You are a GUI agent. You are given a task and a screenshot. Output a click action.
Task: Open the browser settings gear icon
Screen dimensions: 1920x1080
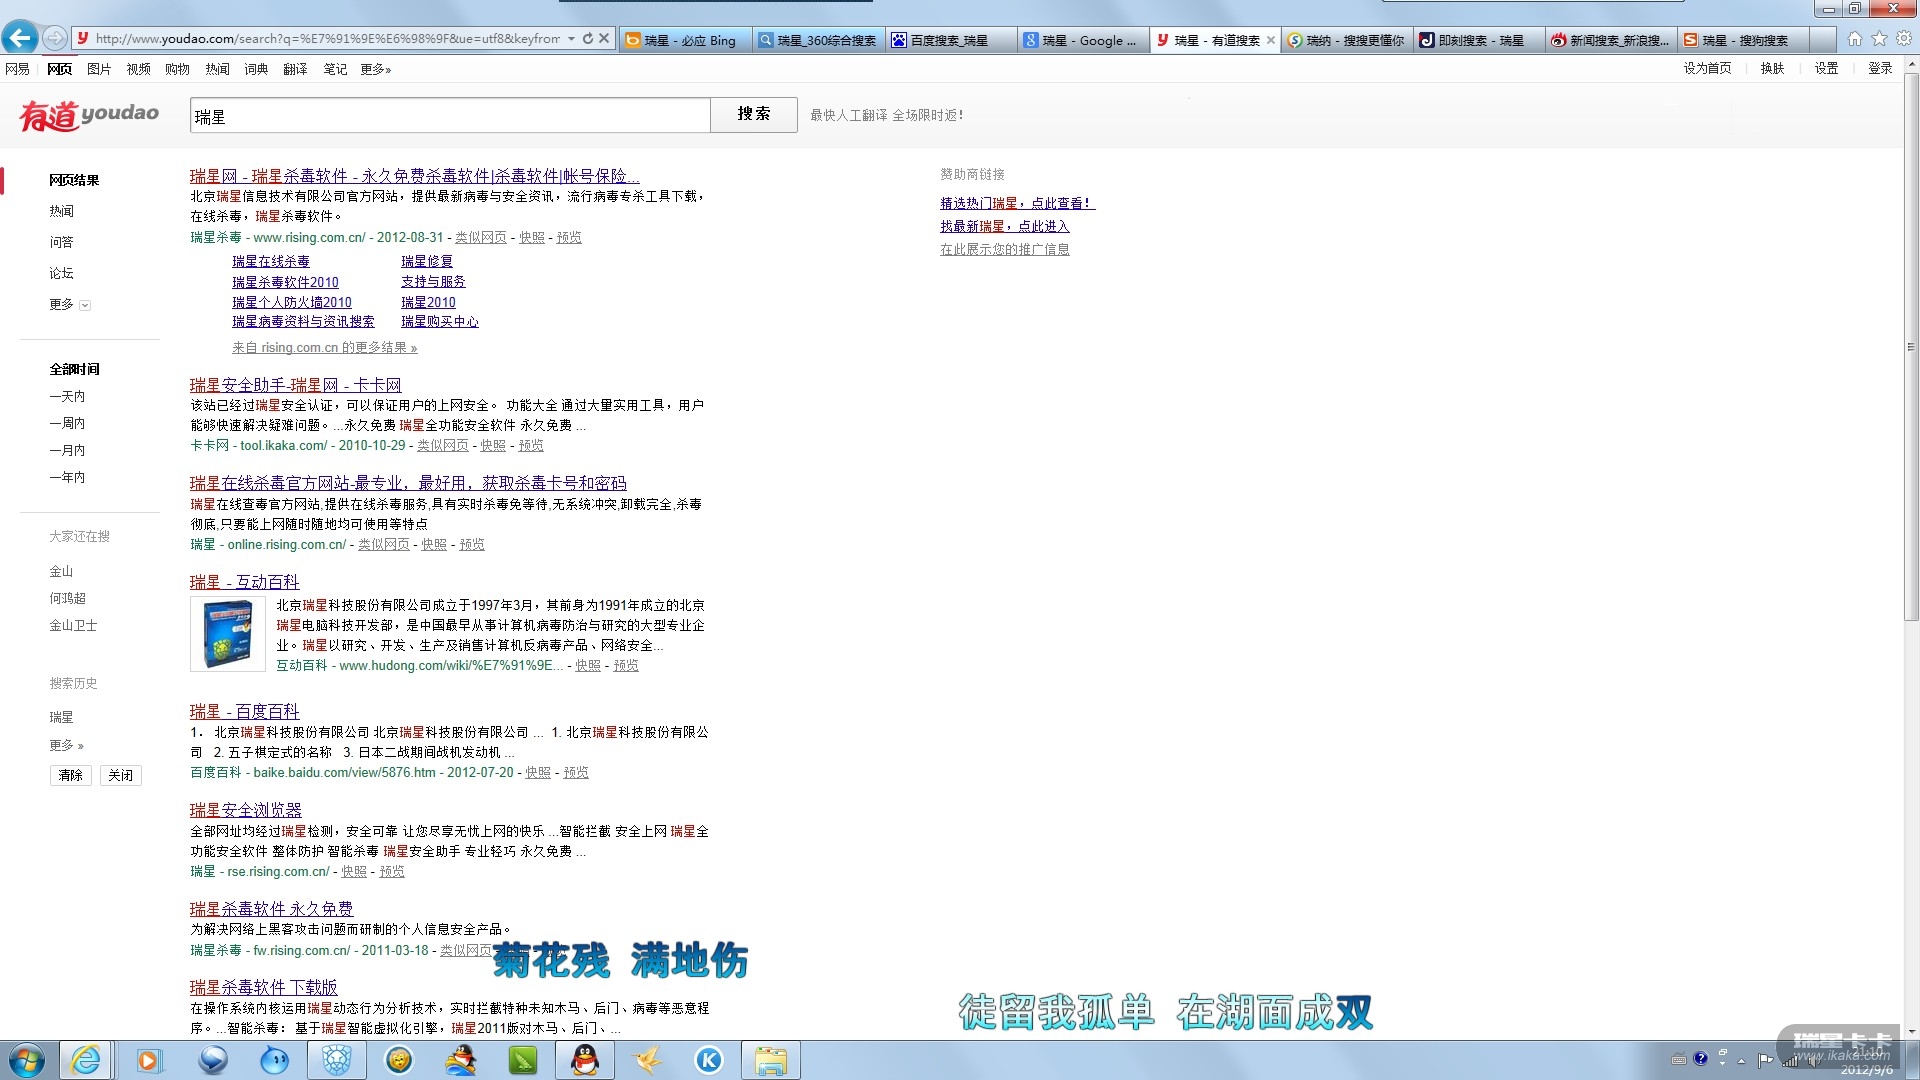(1904, 39)
